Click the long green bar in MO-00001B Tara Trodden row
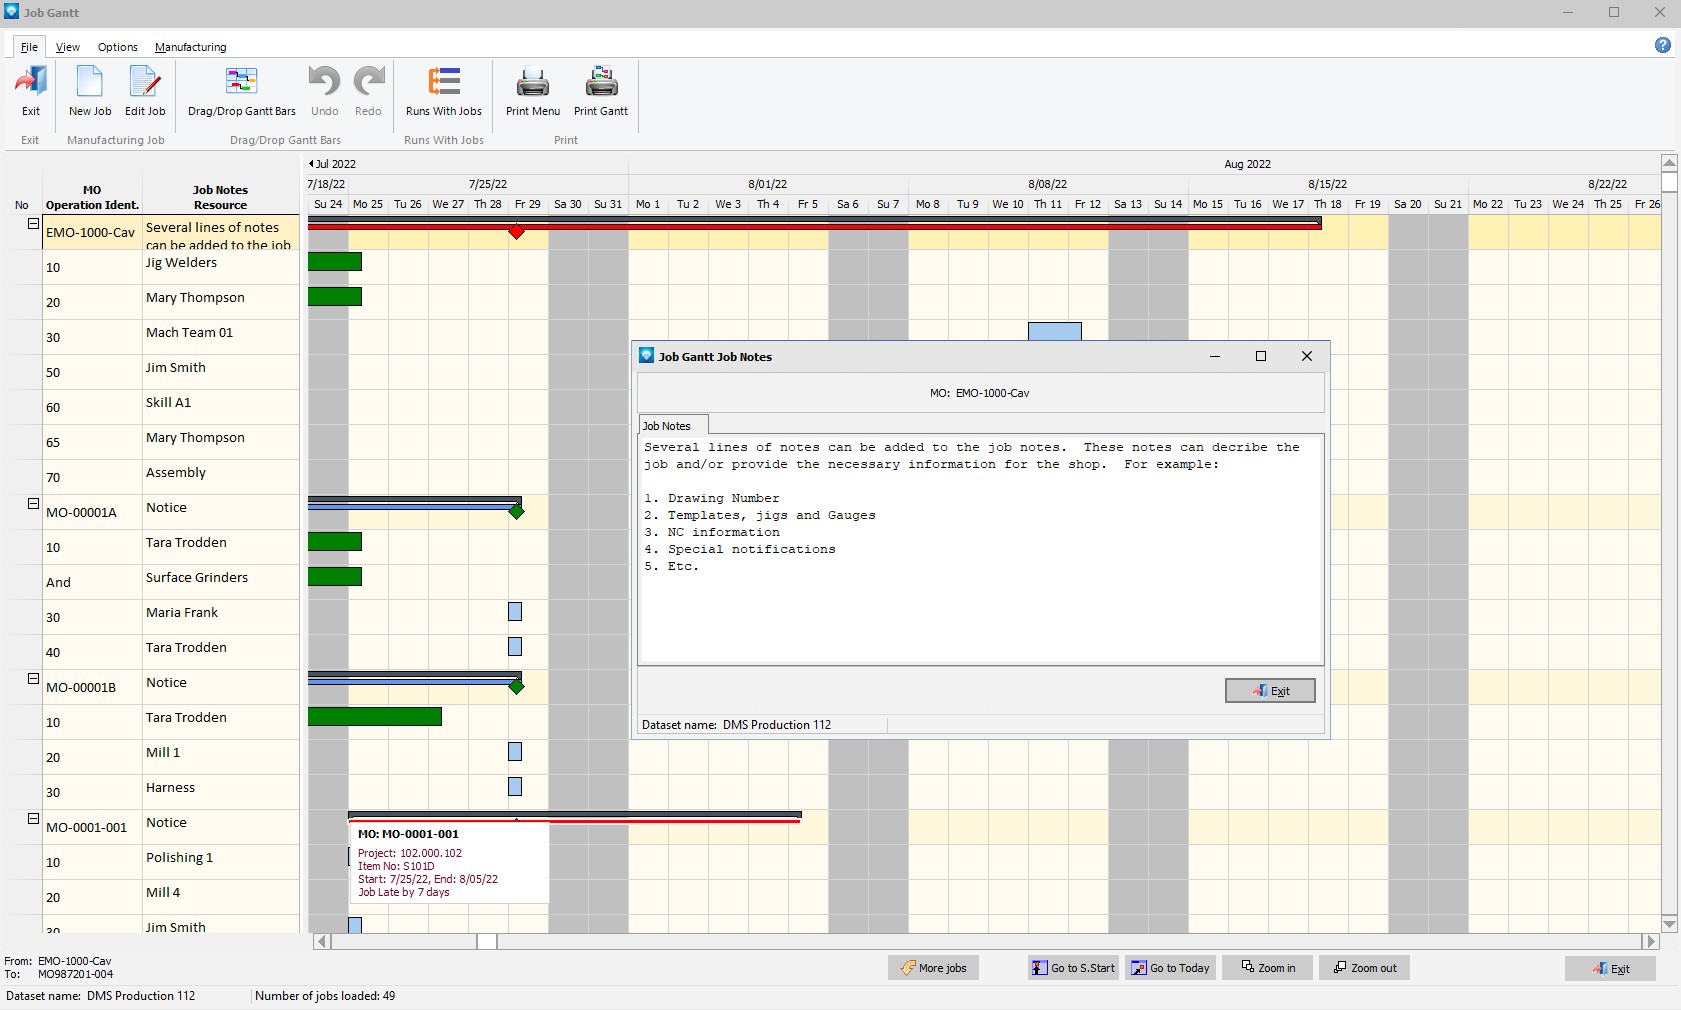This screenshot has width=1681, height=1010. pos(375,717)
